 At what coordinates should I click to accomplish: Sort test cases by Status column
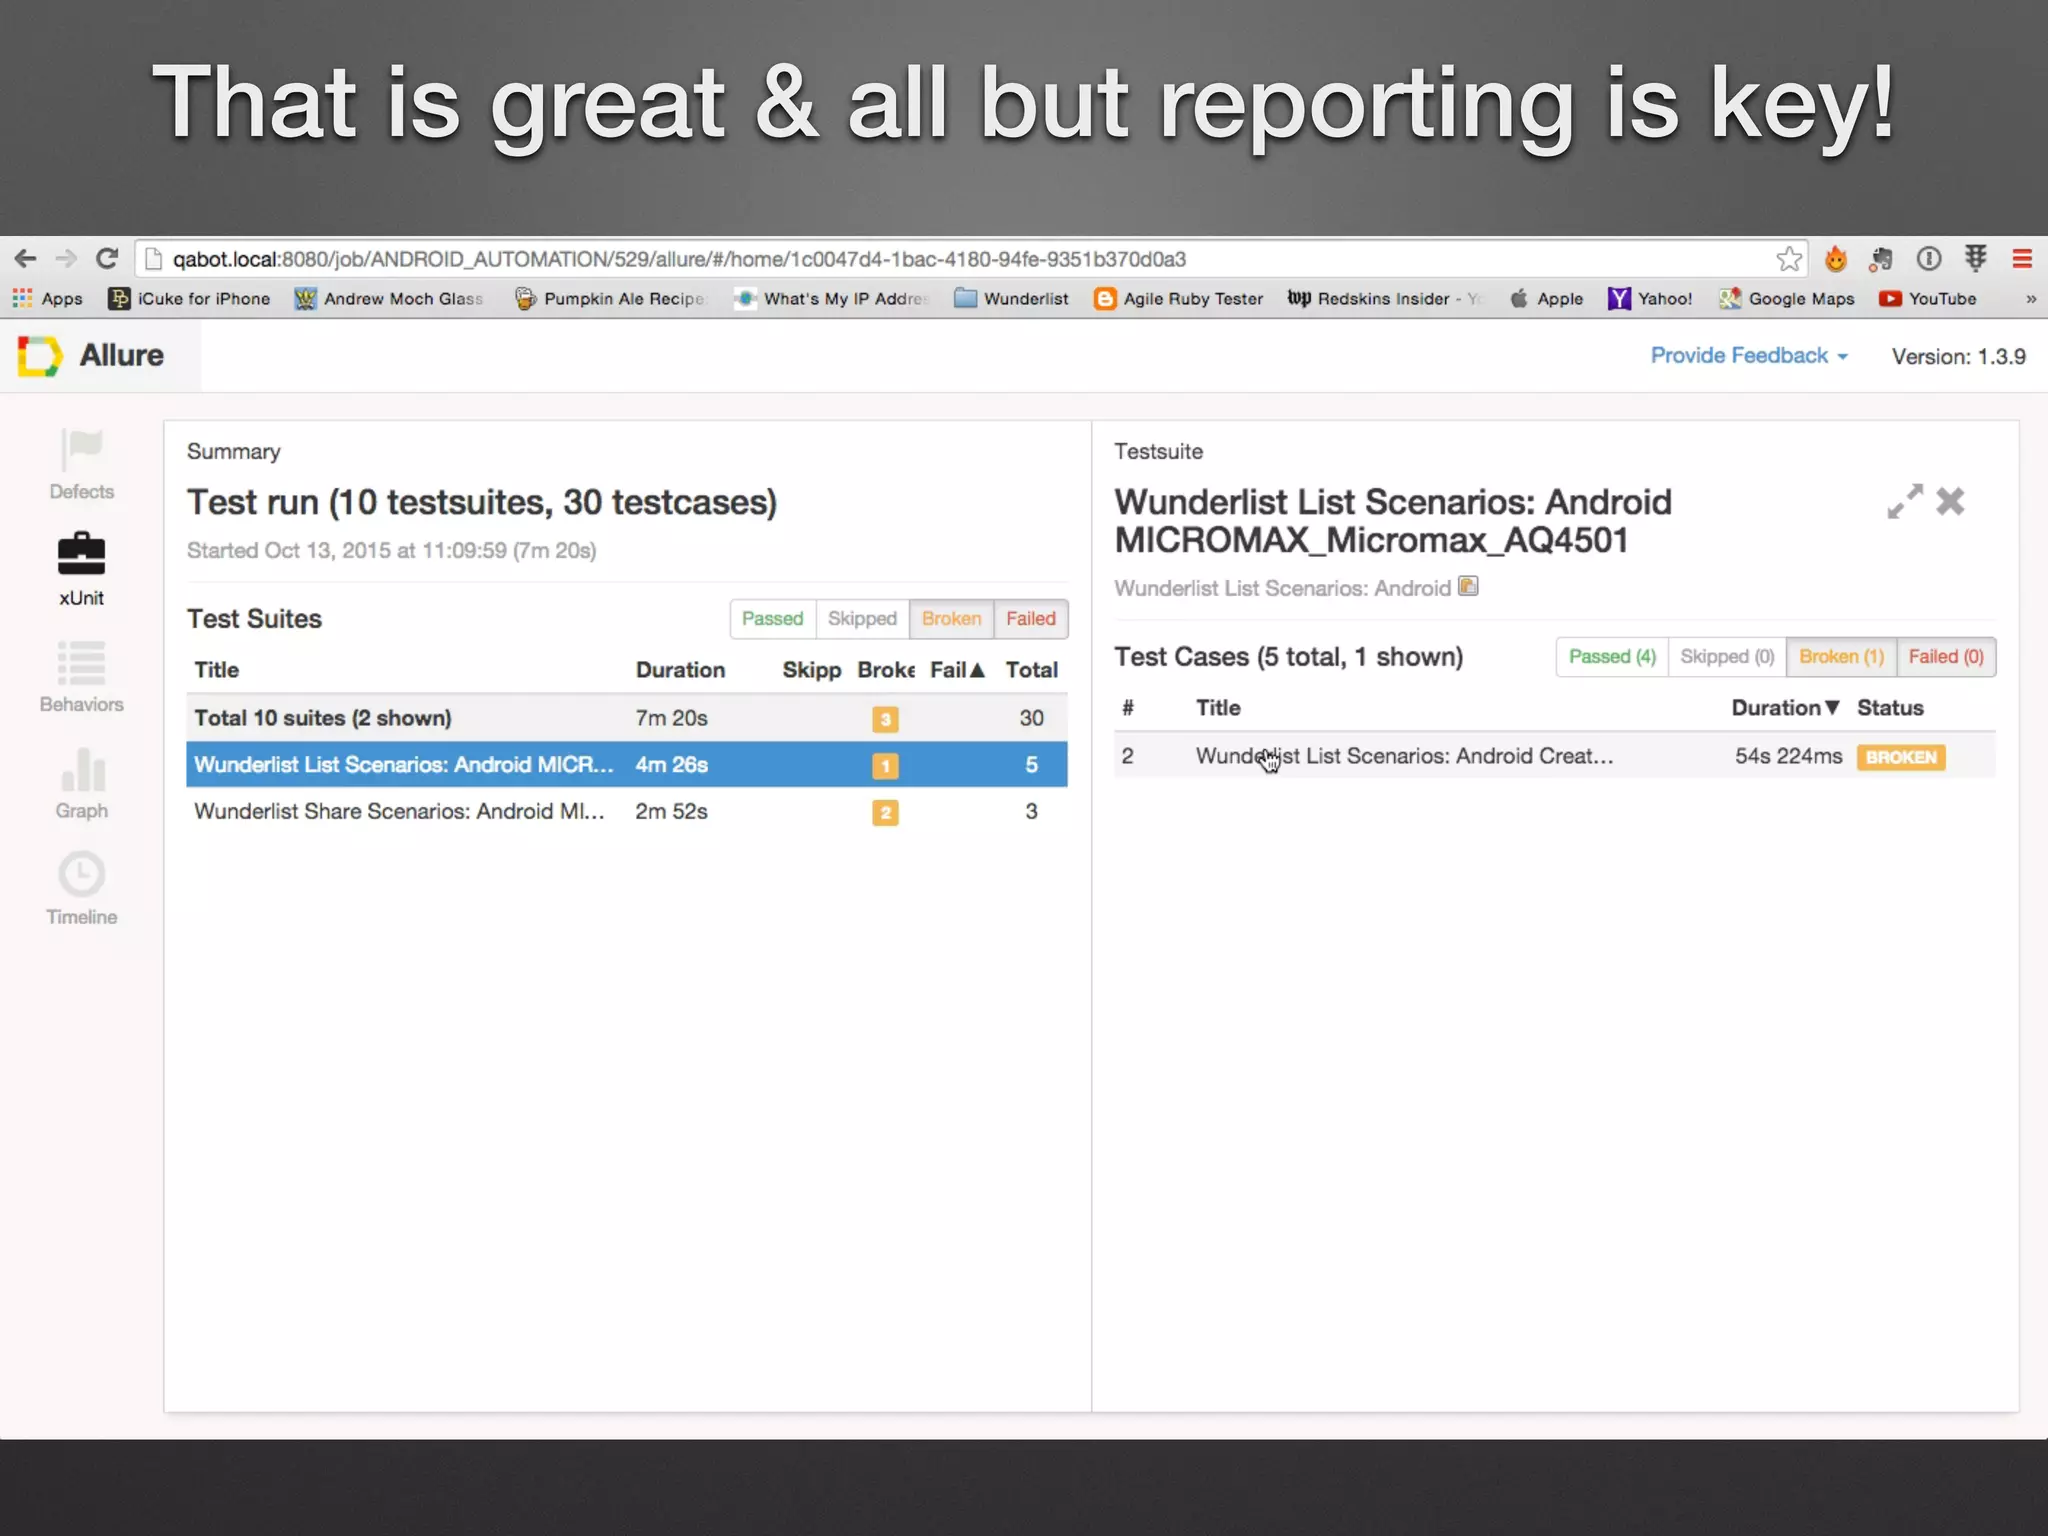tap(1890, 708)
